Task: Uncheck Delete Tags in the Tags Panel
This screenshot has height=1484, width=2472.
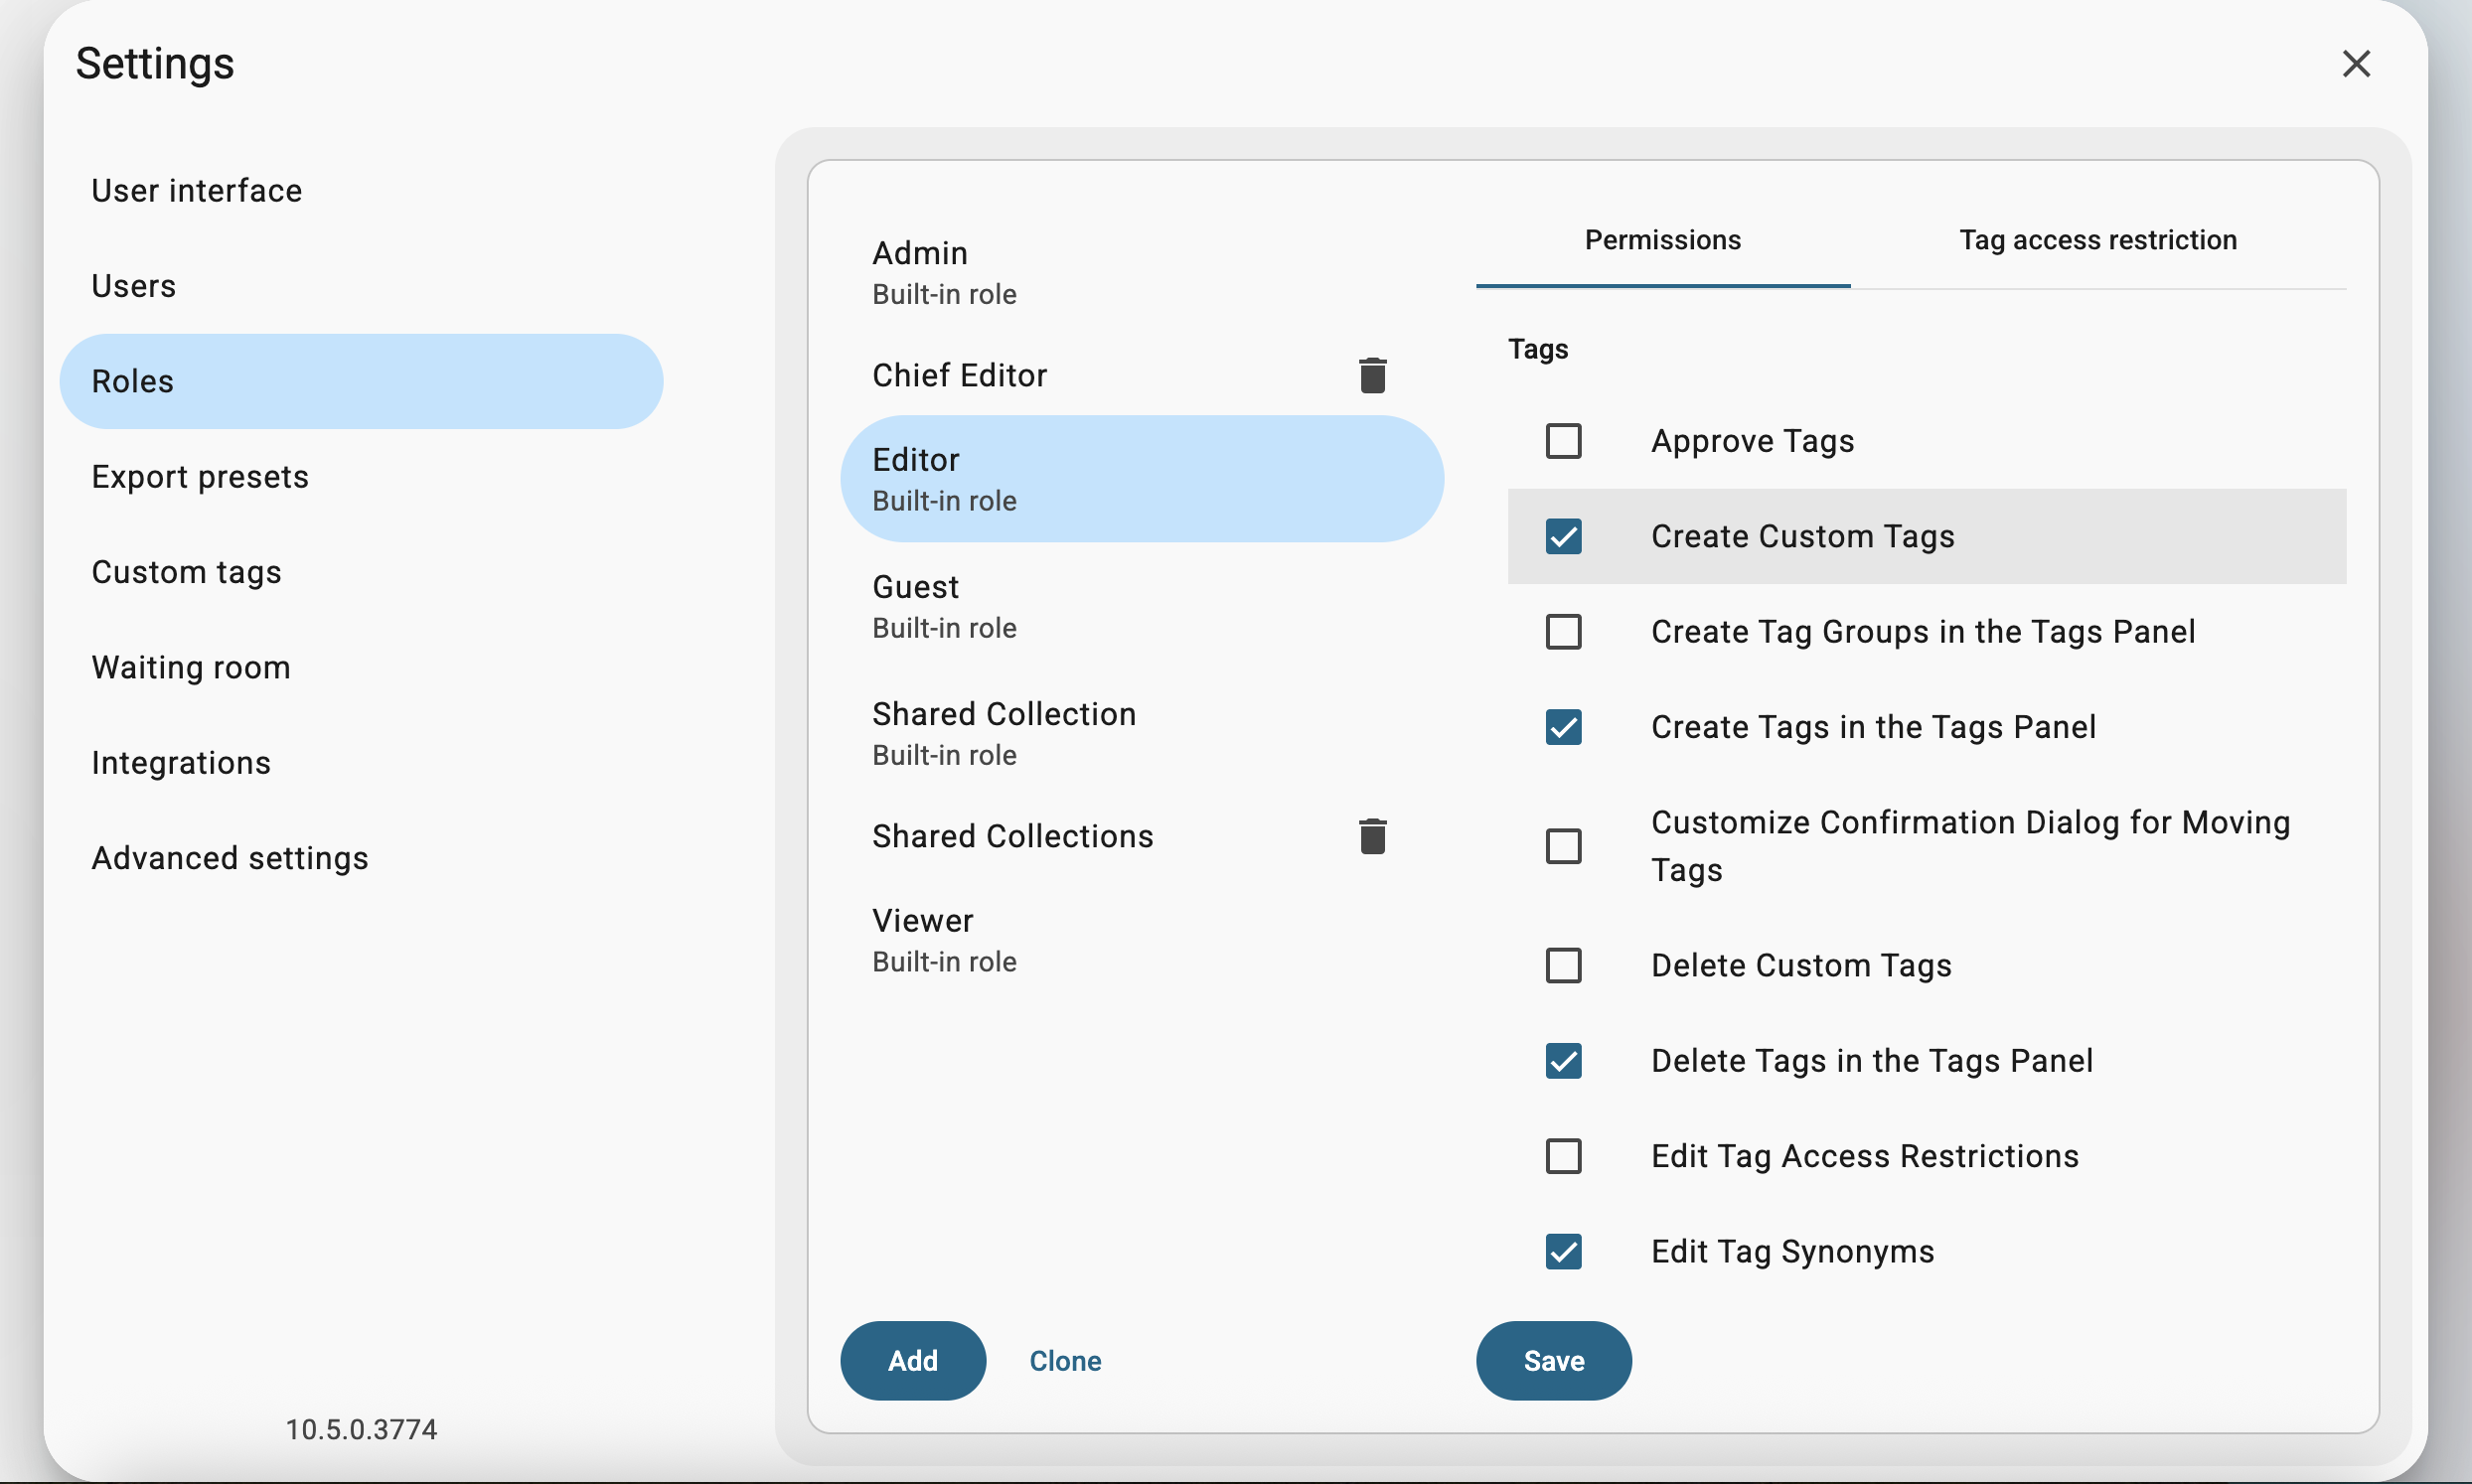Action: click(1563, 1060)
